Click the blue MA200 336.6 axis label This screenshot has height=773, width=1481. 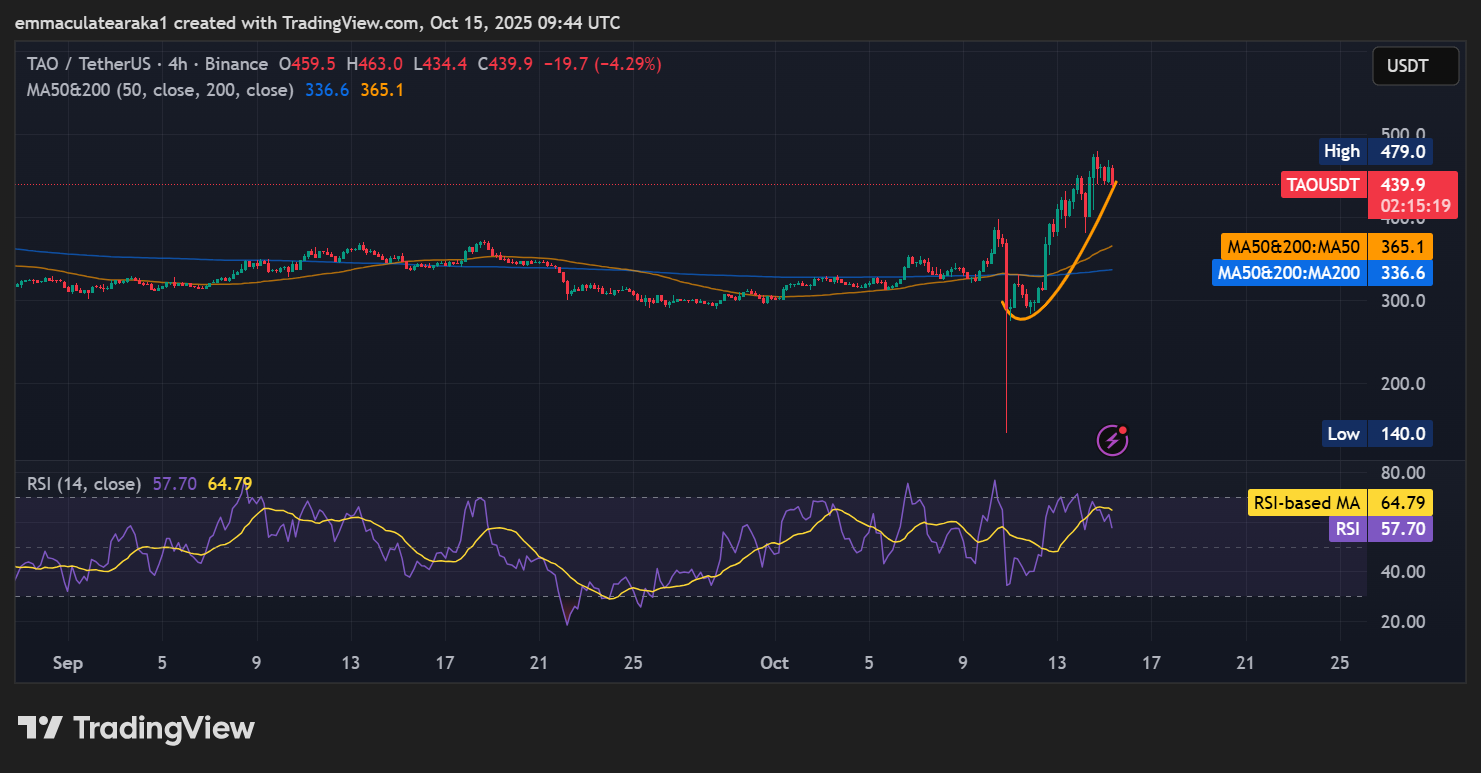click(x=1322, y=272)
